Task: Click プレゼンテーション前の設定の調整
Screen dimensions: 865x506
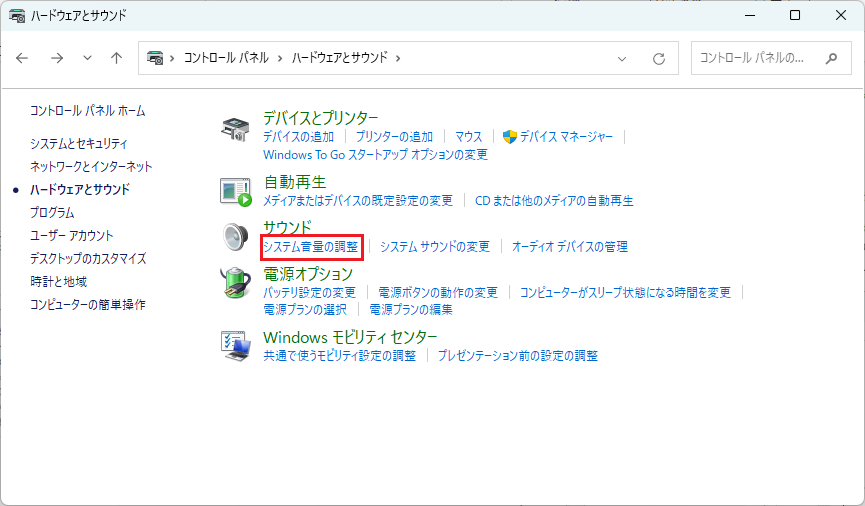Action: click(x=518, y=355)
